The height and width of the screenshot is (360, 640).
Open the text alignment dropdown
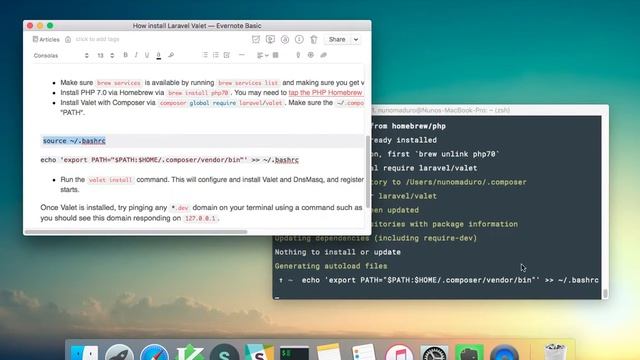point(262,56)
